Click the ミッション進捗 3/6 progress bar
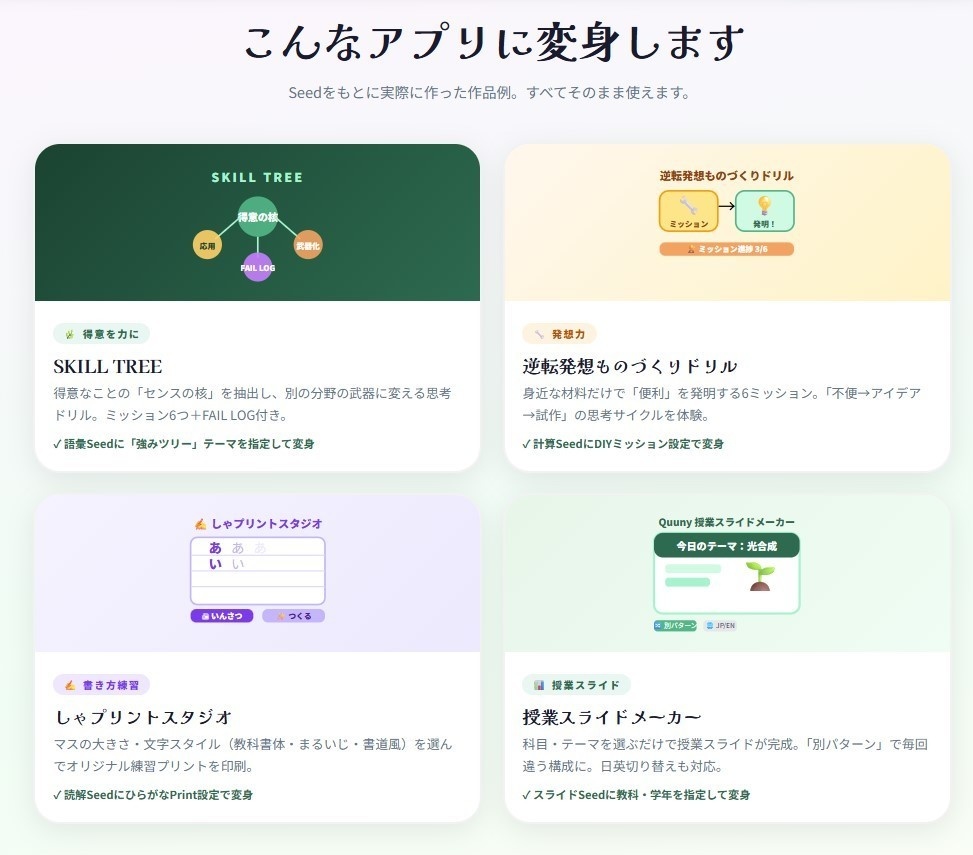The height and width of the screenshot is (855, 973). pyautogui.click(x=726, y=249)
